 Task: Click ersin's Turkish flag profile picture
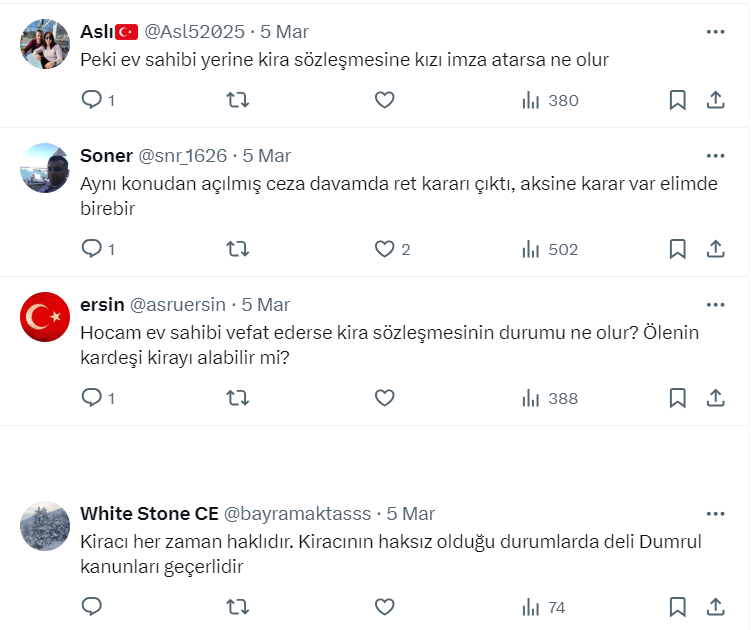tap(45, 318)
